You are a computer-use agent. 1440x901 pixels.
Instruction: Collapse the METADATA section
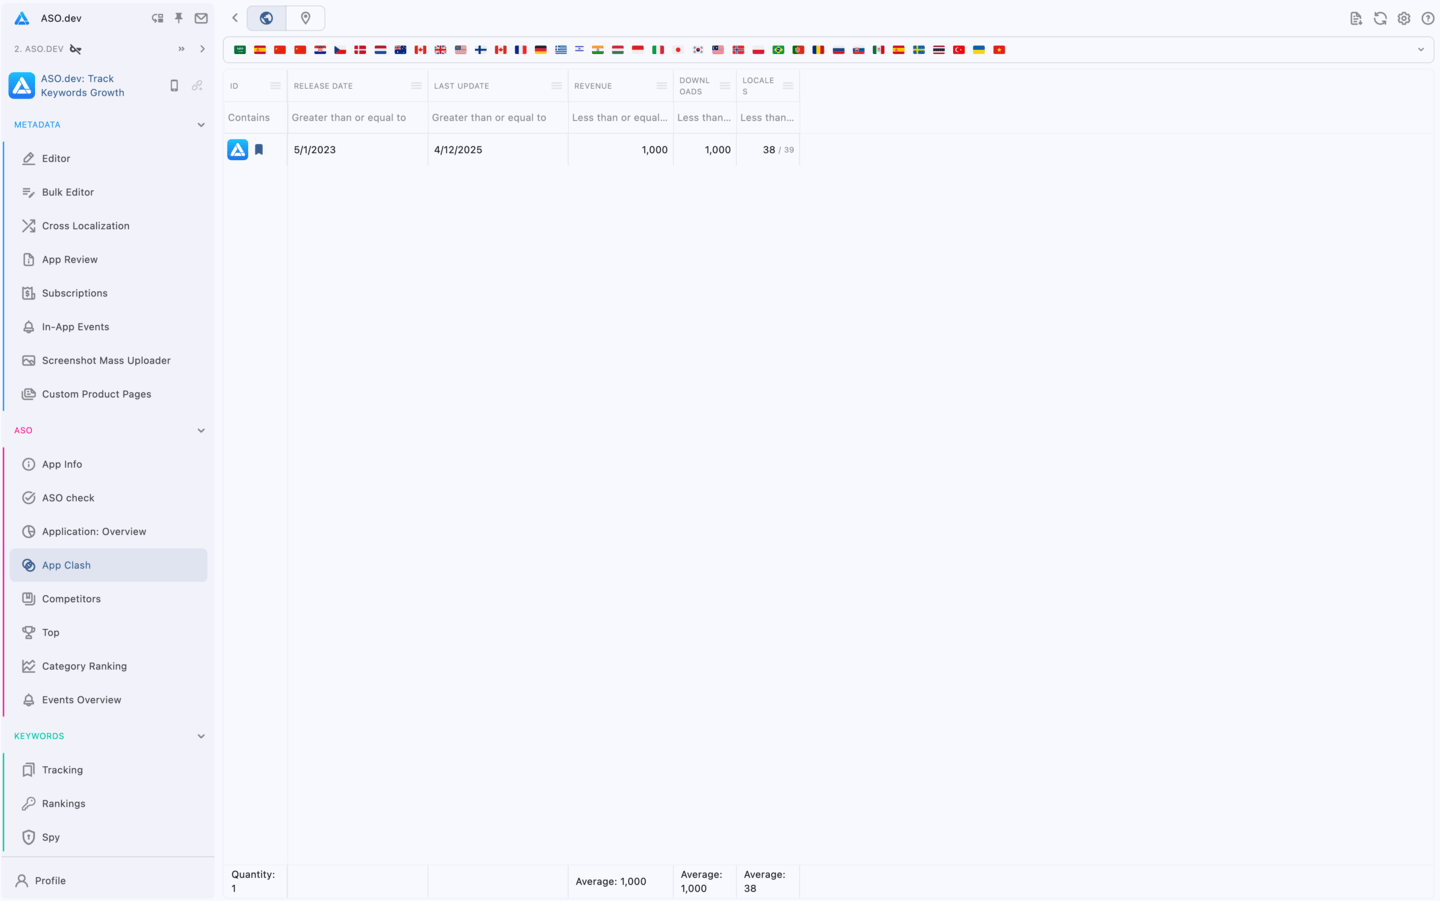click(x=201, y=125)
